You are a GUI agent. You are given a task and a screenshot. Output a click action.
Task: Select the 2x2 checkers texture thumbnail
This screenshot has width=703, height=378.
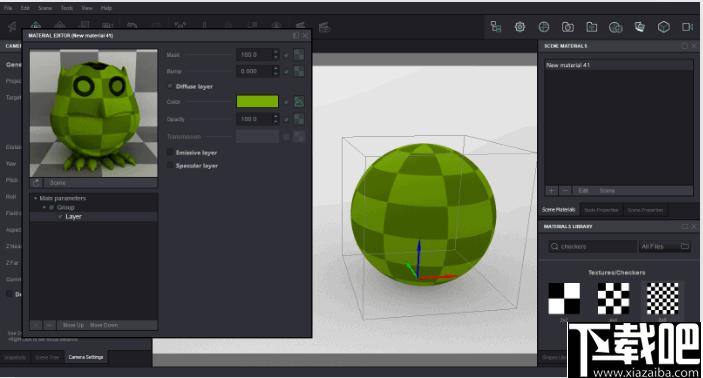pyautogui.click(x=564, y=298)
